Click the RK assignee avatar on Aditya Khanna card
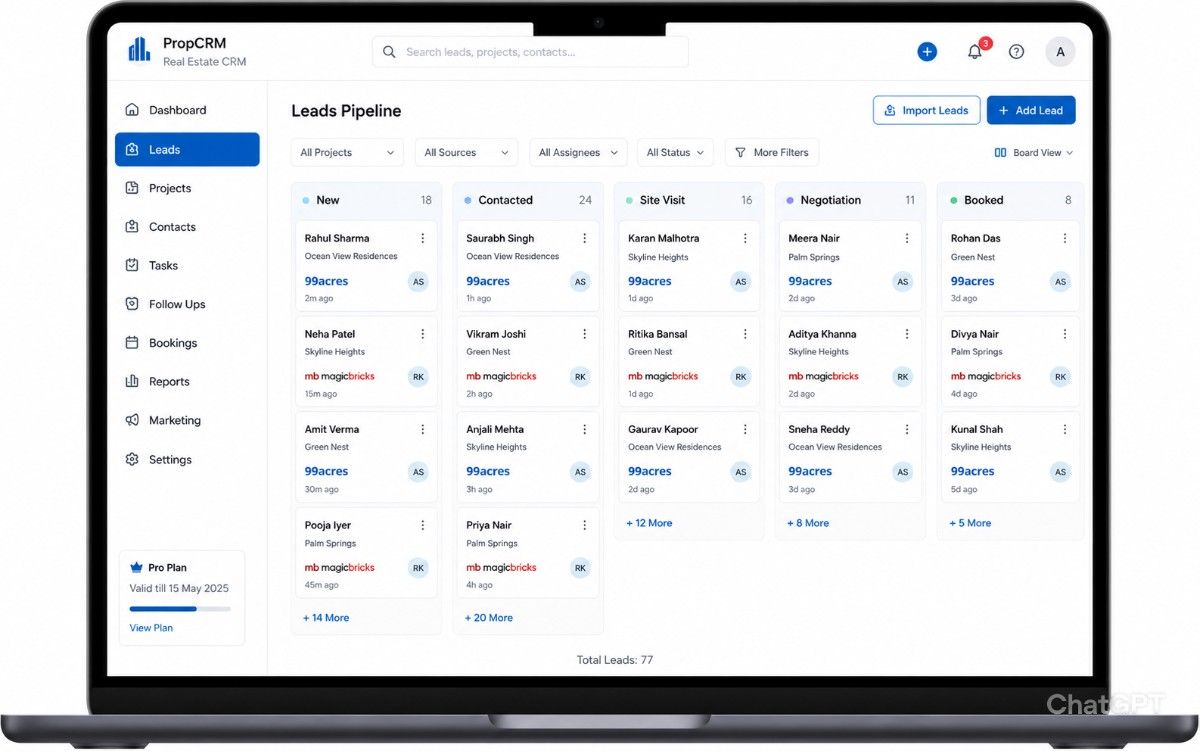1200x751 pixels. click(902, 377)
